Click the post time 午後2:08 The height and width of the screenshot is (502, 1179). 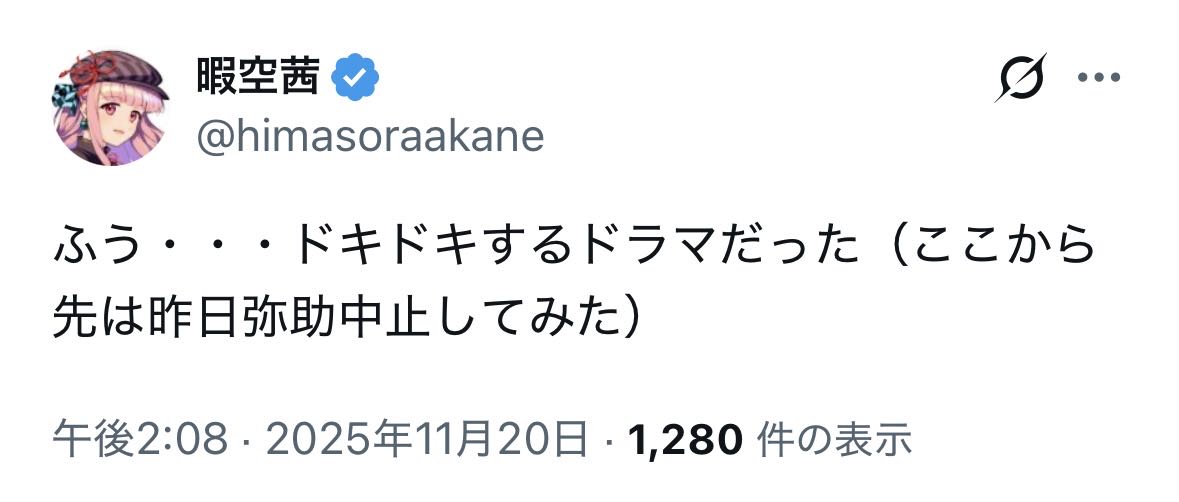[140, 438]
